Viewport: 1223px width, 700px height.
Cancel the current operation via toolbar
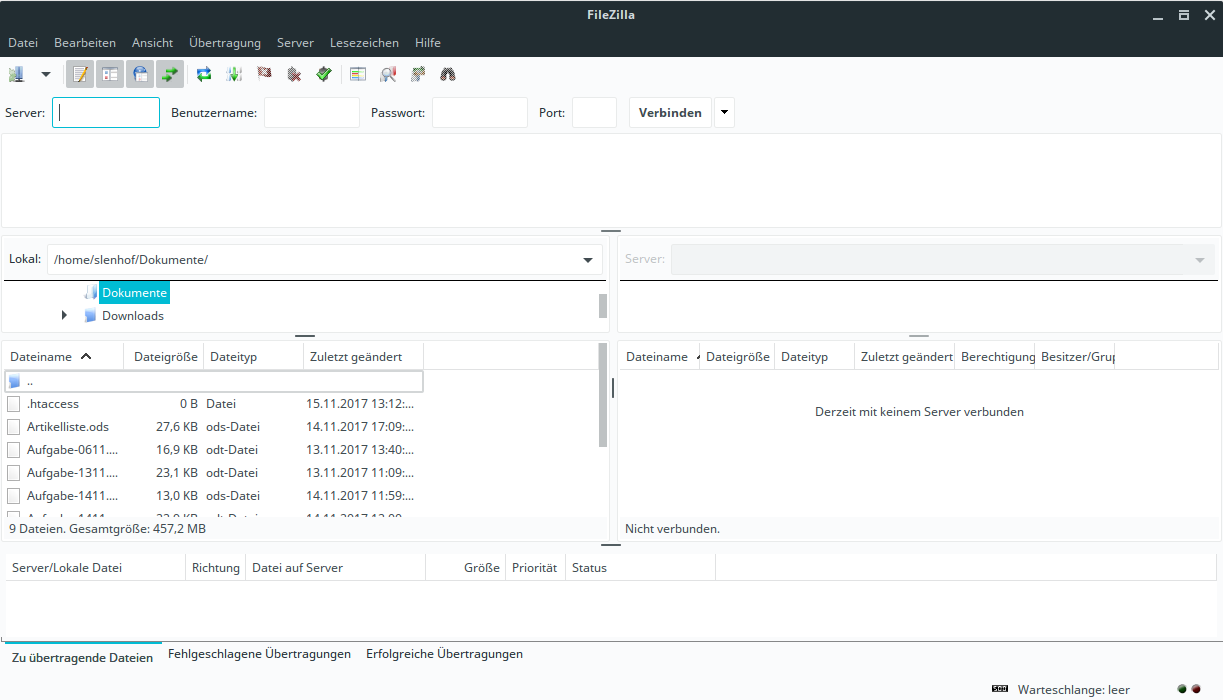264,74
